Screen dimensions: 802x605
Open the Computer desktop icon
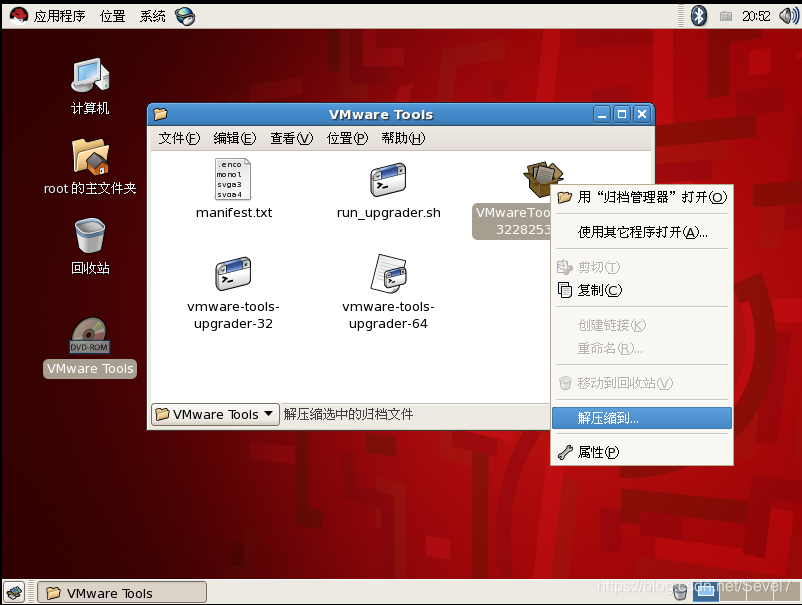click(90, 77)
